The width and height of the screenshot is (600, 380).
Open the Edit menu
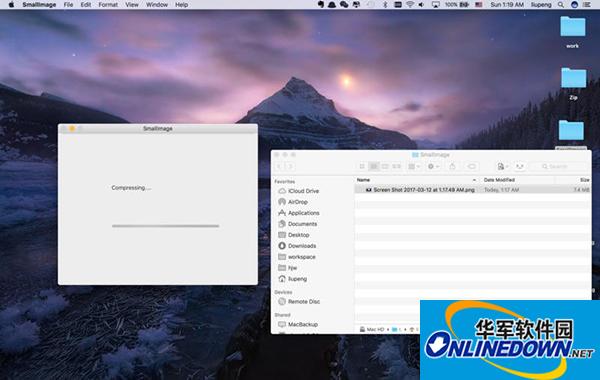[x=86, y=5]
